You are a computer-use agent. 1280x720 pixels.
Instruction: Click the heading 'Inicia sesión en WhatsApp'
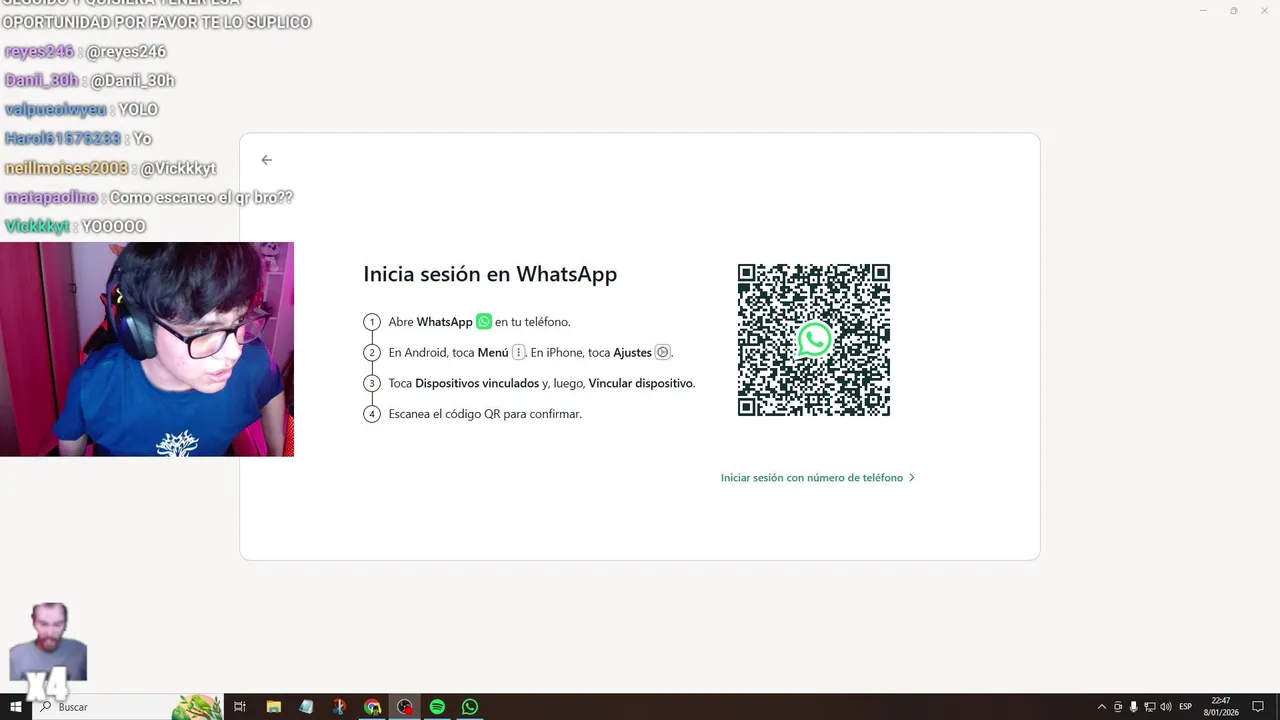pos(490,274)
